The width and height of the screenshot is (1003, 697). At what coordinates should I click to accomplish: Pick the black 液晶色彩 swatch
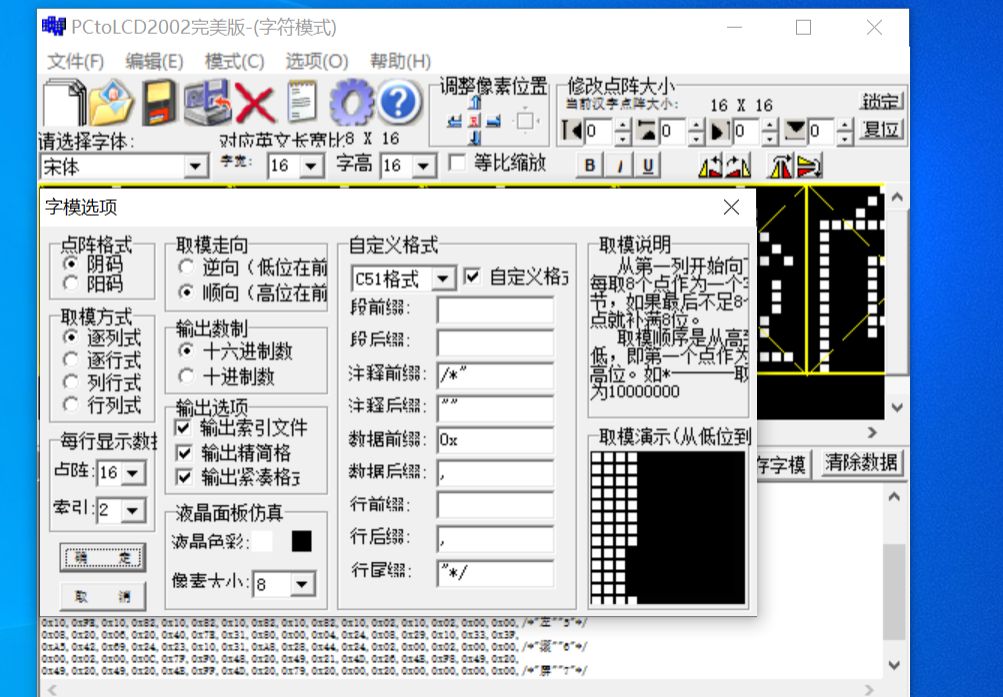pyautogui.click(x=301, y=542)
